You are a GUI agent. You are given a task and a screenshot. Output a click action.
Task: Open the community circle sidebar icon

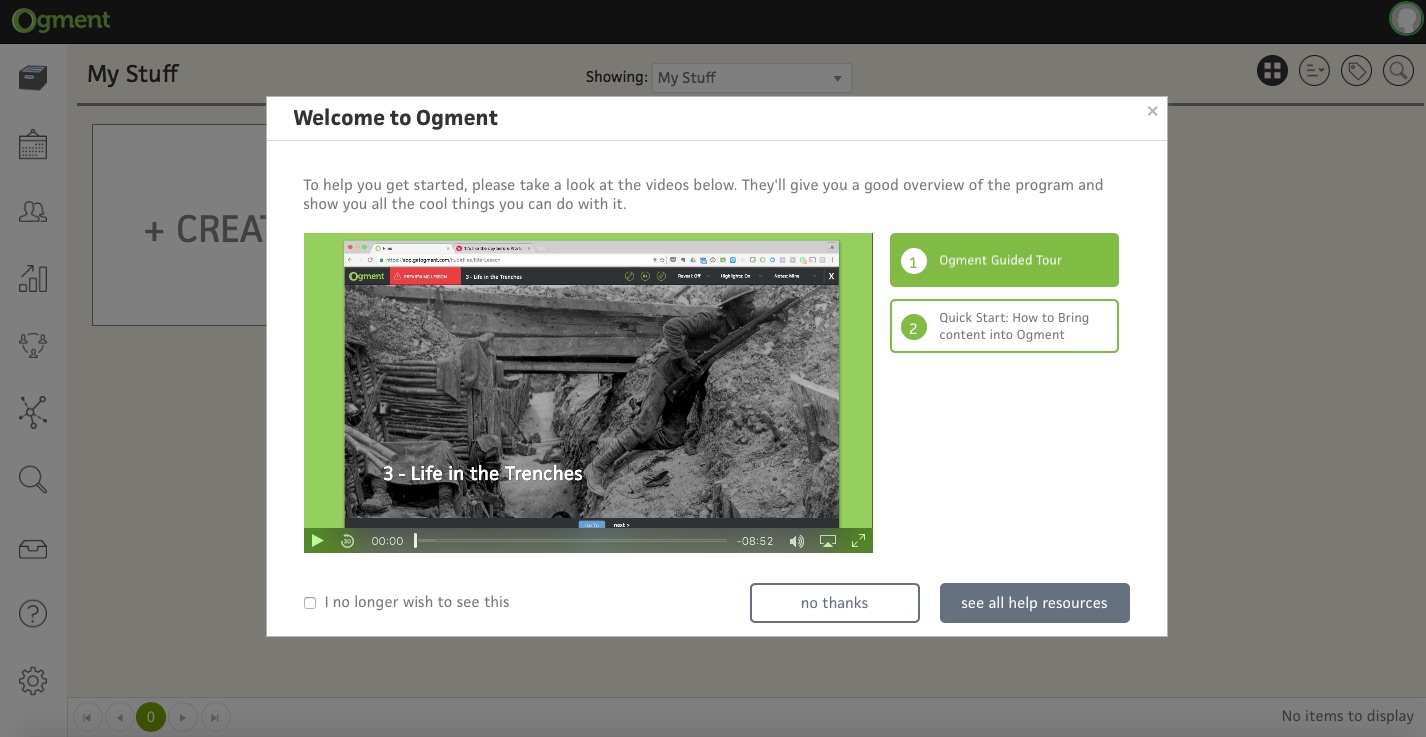33,345
